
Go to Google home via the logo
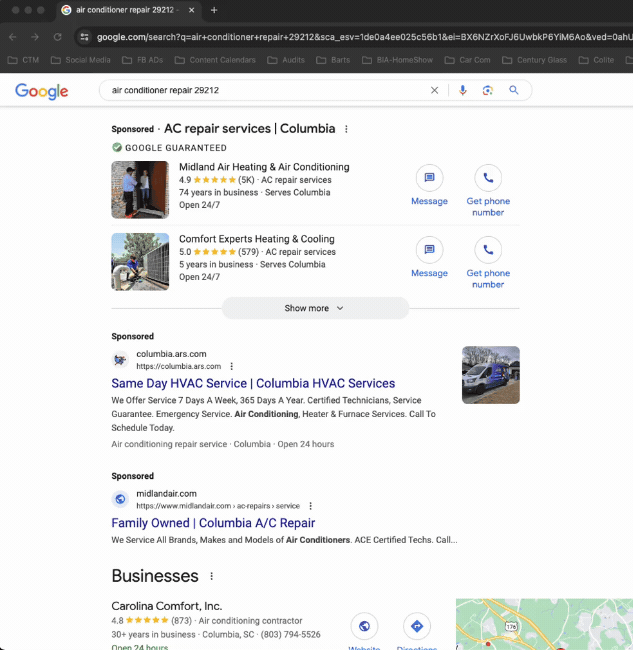click(x=41, y=91)
